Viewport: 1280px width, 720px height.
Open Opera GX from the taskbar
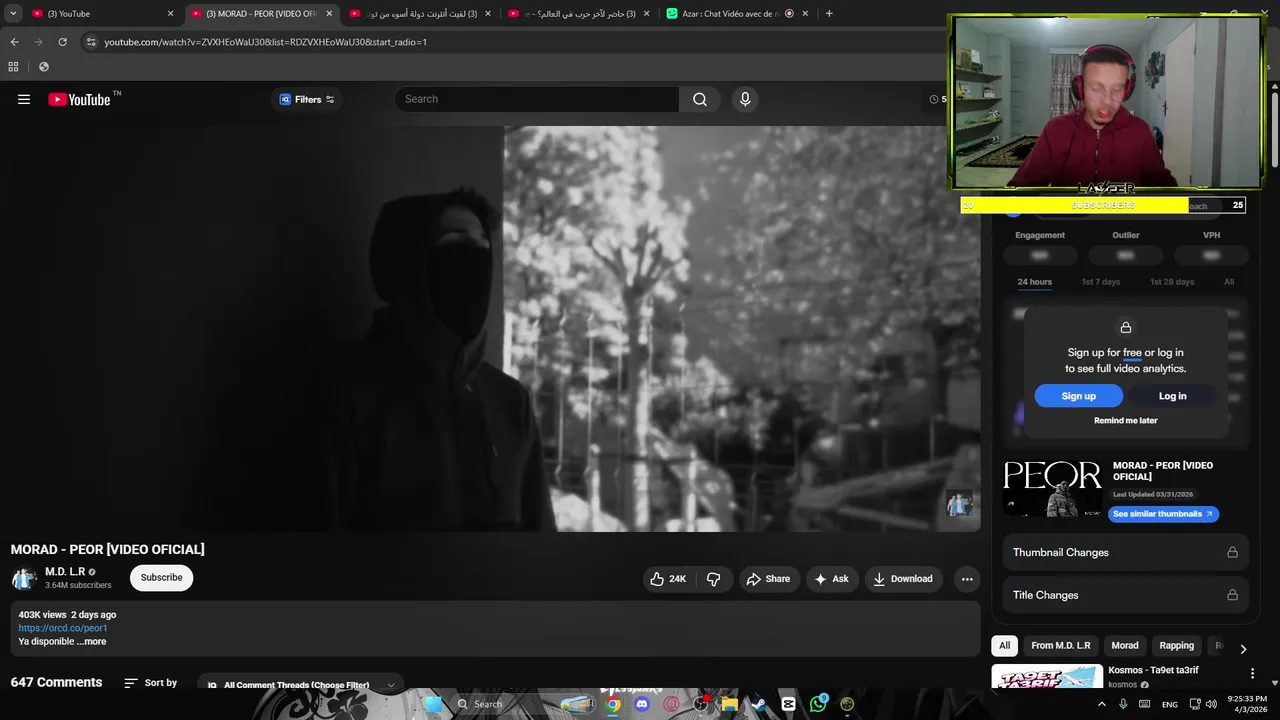[671, 704]
